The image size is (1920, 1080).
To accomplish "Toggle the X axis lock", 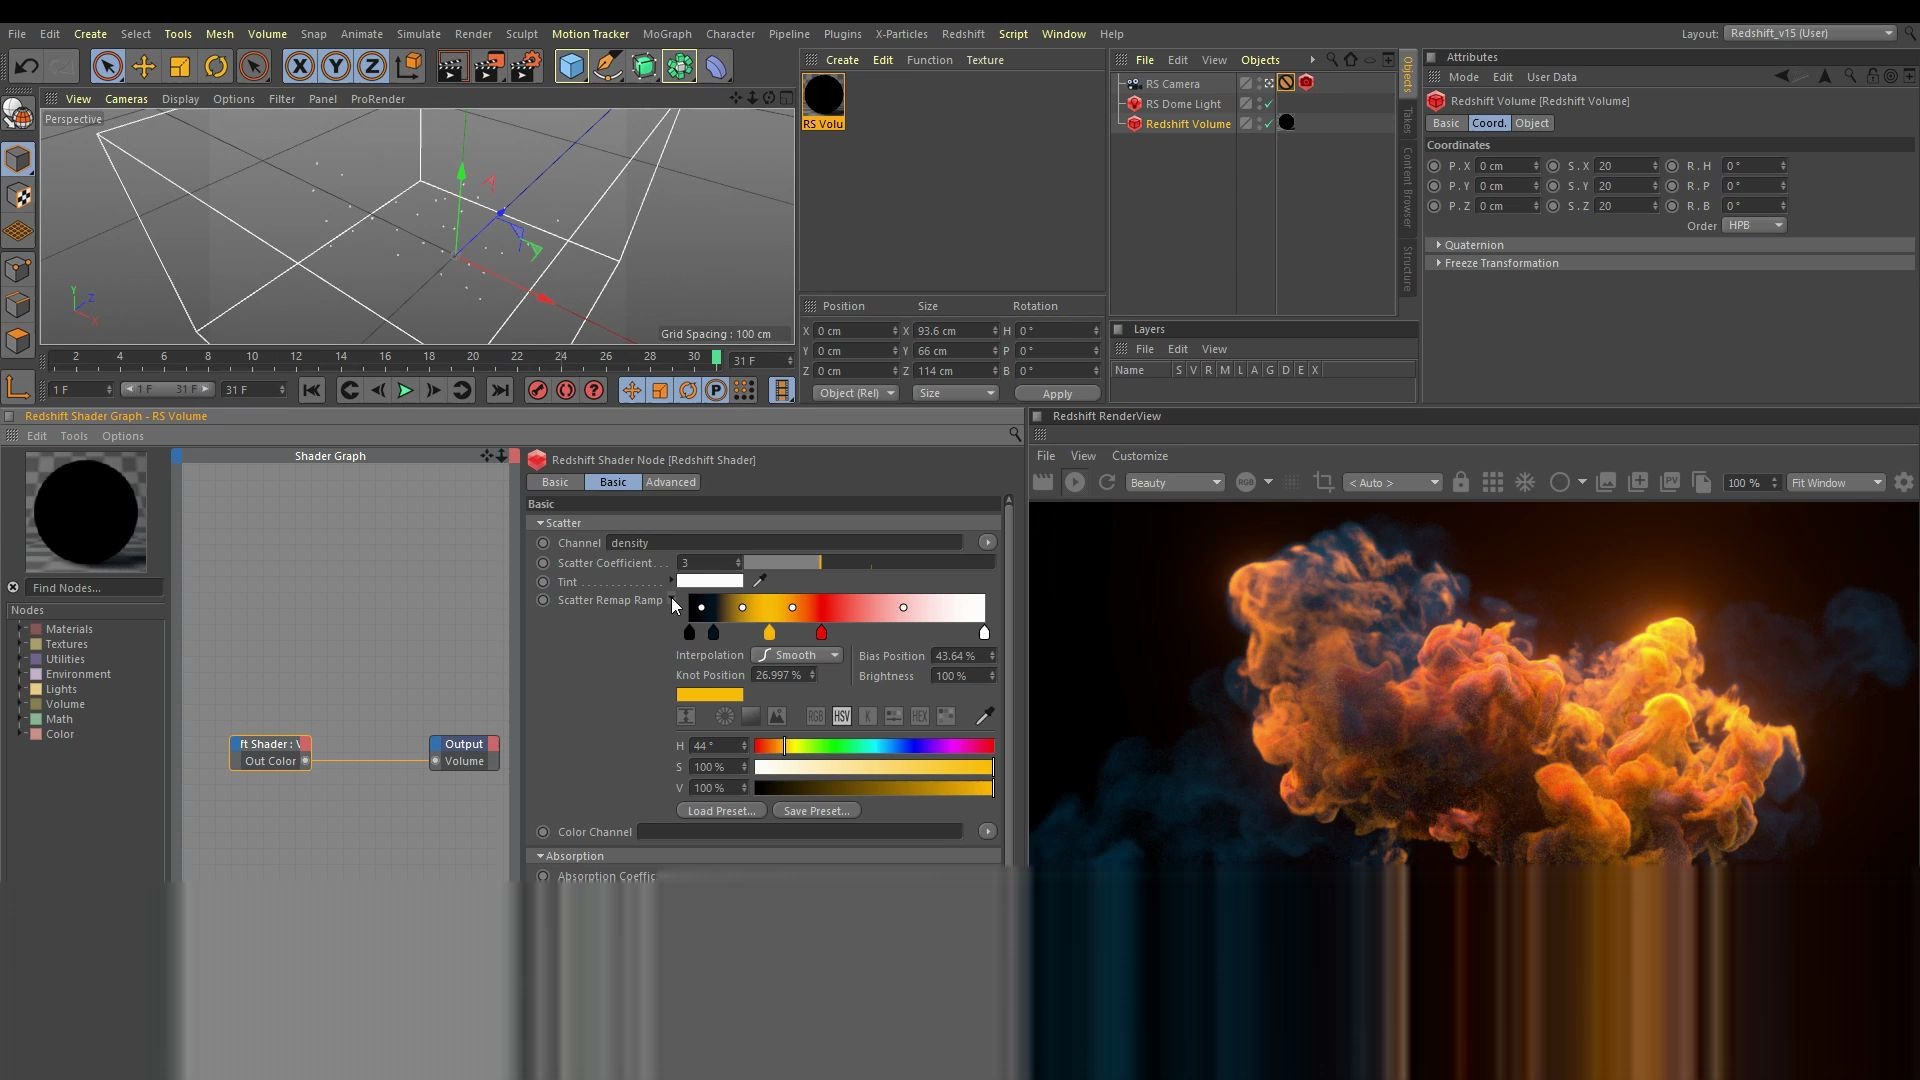I will click(300, 66).
